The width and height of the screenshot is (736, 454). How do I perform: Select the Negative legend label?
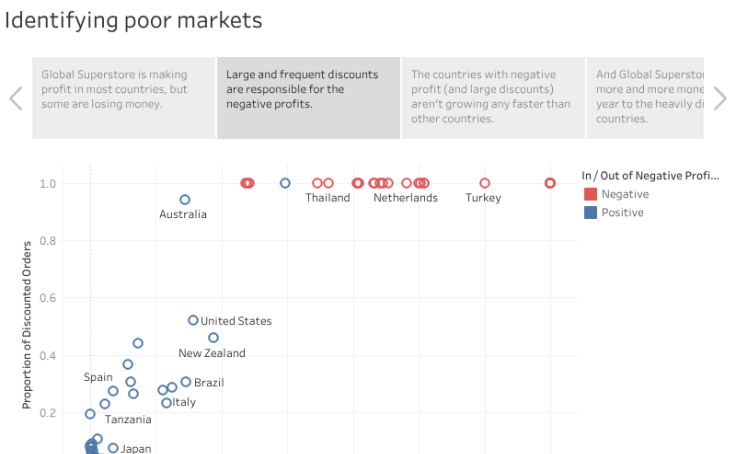(625, 194)
